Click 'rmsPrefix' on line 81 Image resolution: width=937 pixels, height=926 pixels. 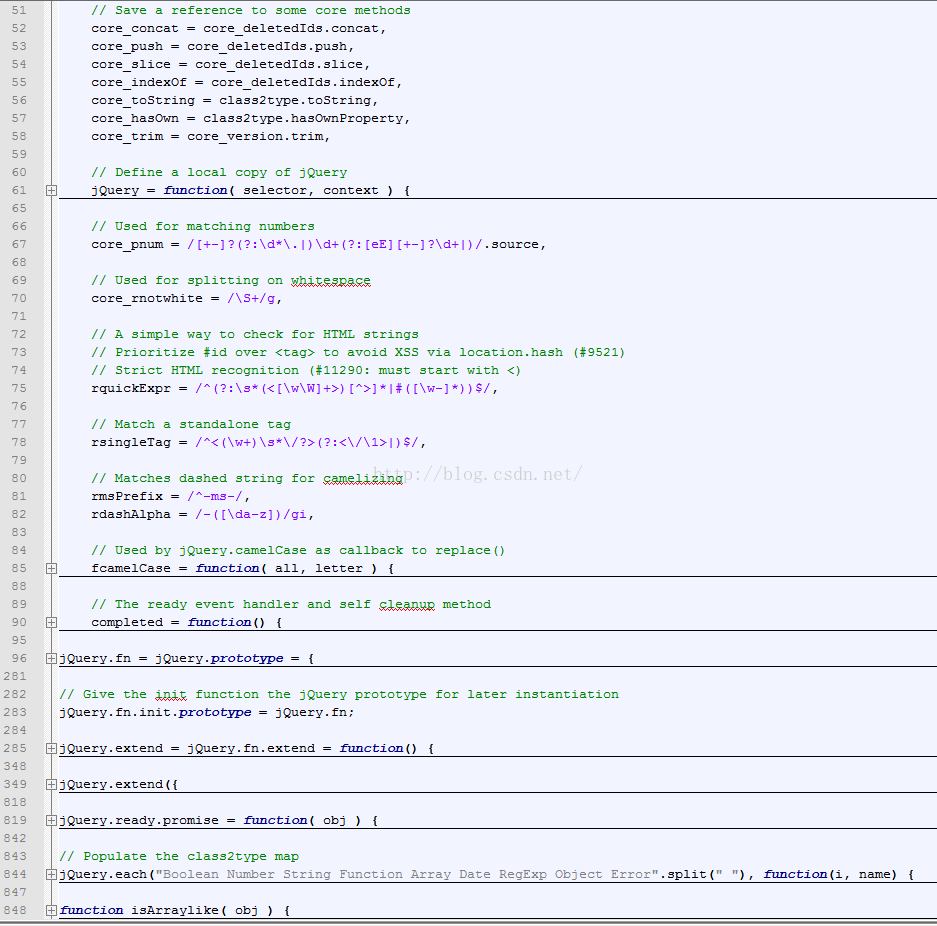coord(127,496)
